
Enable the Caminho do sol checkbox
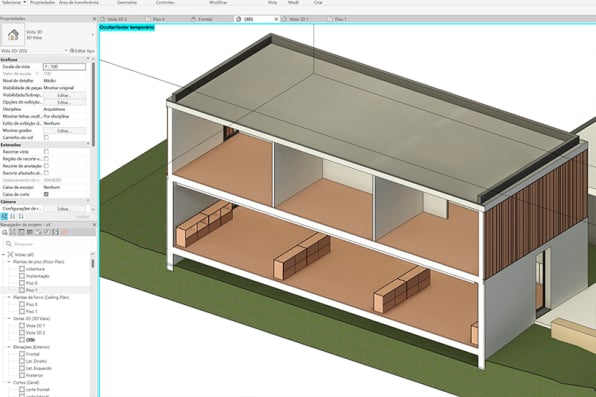coord(46,137)
